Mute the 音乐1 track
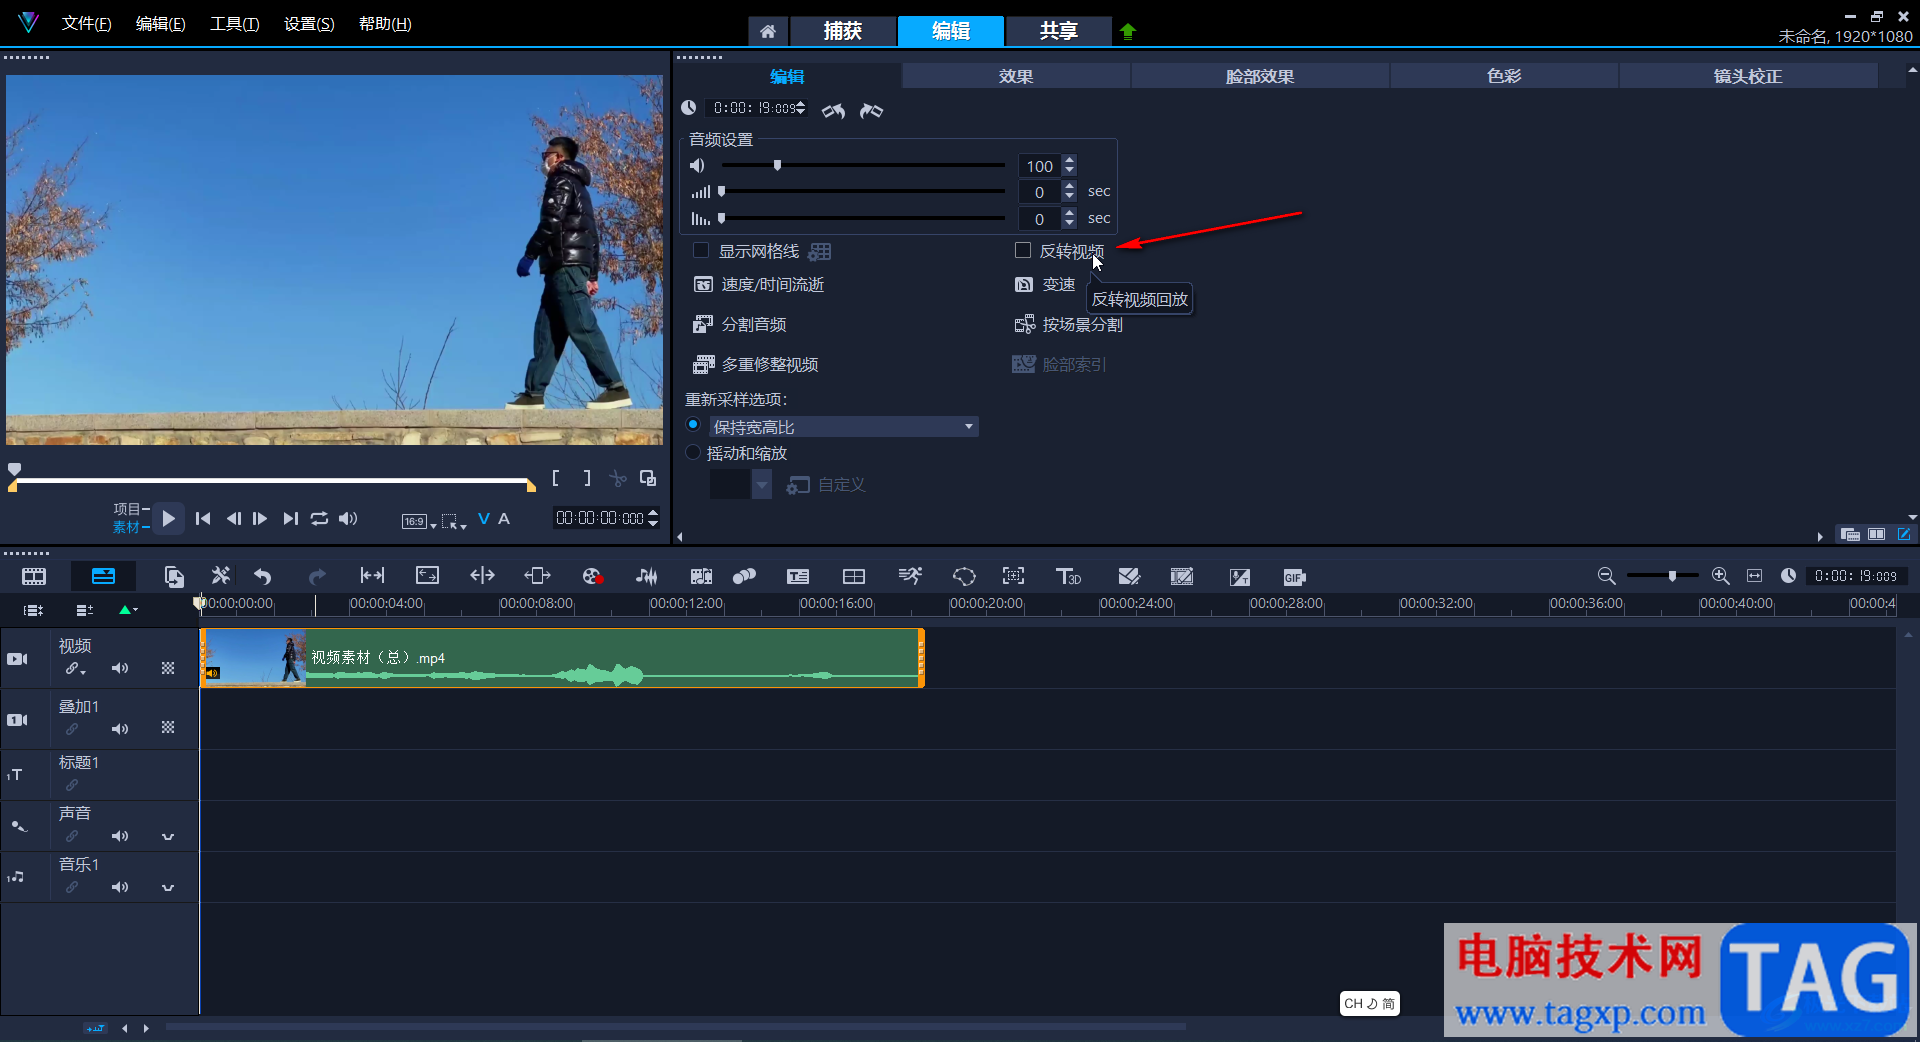The image size is (1920, 1042). pos(120,887)
